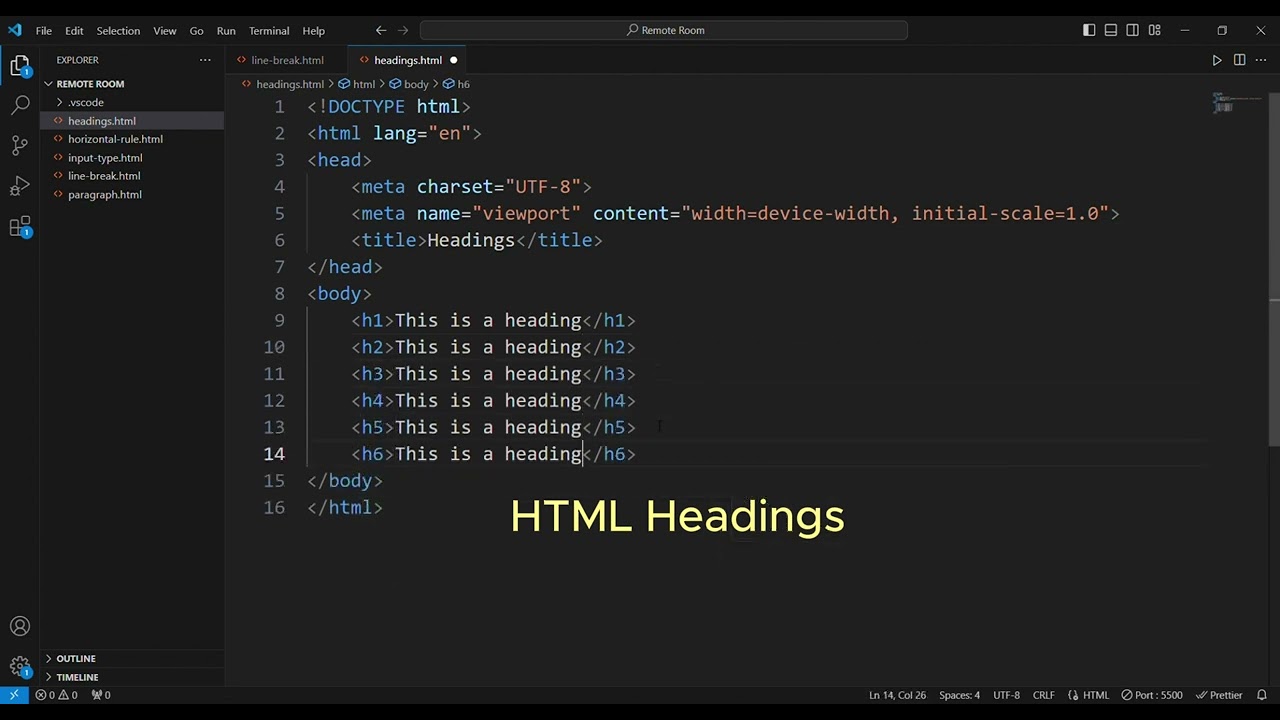Click the VS Code logo icon
This screenshot has width=1280, height=720.
pos(14,30)
